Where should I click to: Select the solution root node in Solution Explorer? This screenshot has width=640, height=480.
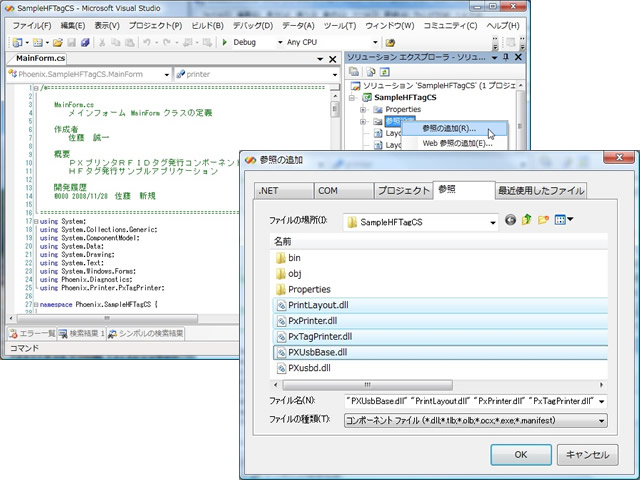click(435, 86)
